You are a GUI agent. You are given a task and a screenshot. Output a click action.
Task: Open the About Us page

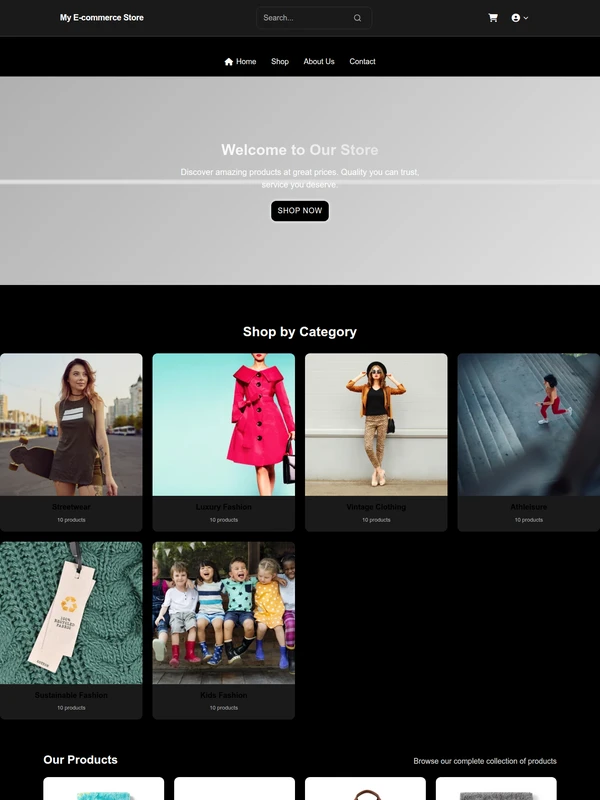(319, 61)
